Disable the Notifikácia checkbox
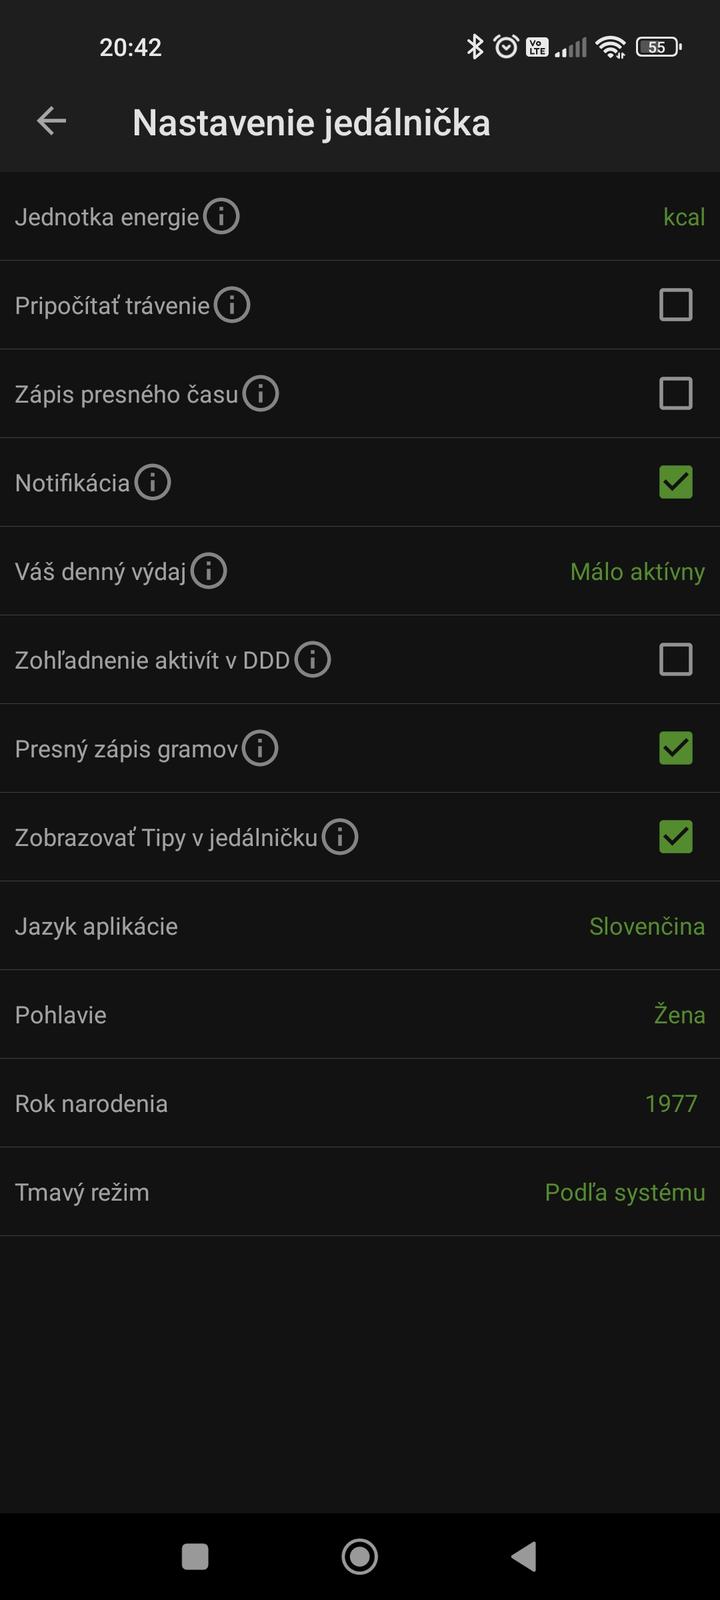Image resolution: width=720 pixels, height=1600 pixels. tap(676, 482)
